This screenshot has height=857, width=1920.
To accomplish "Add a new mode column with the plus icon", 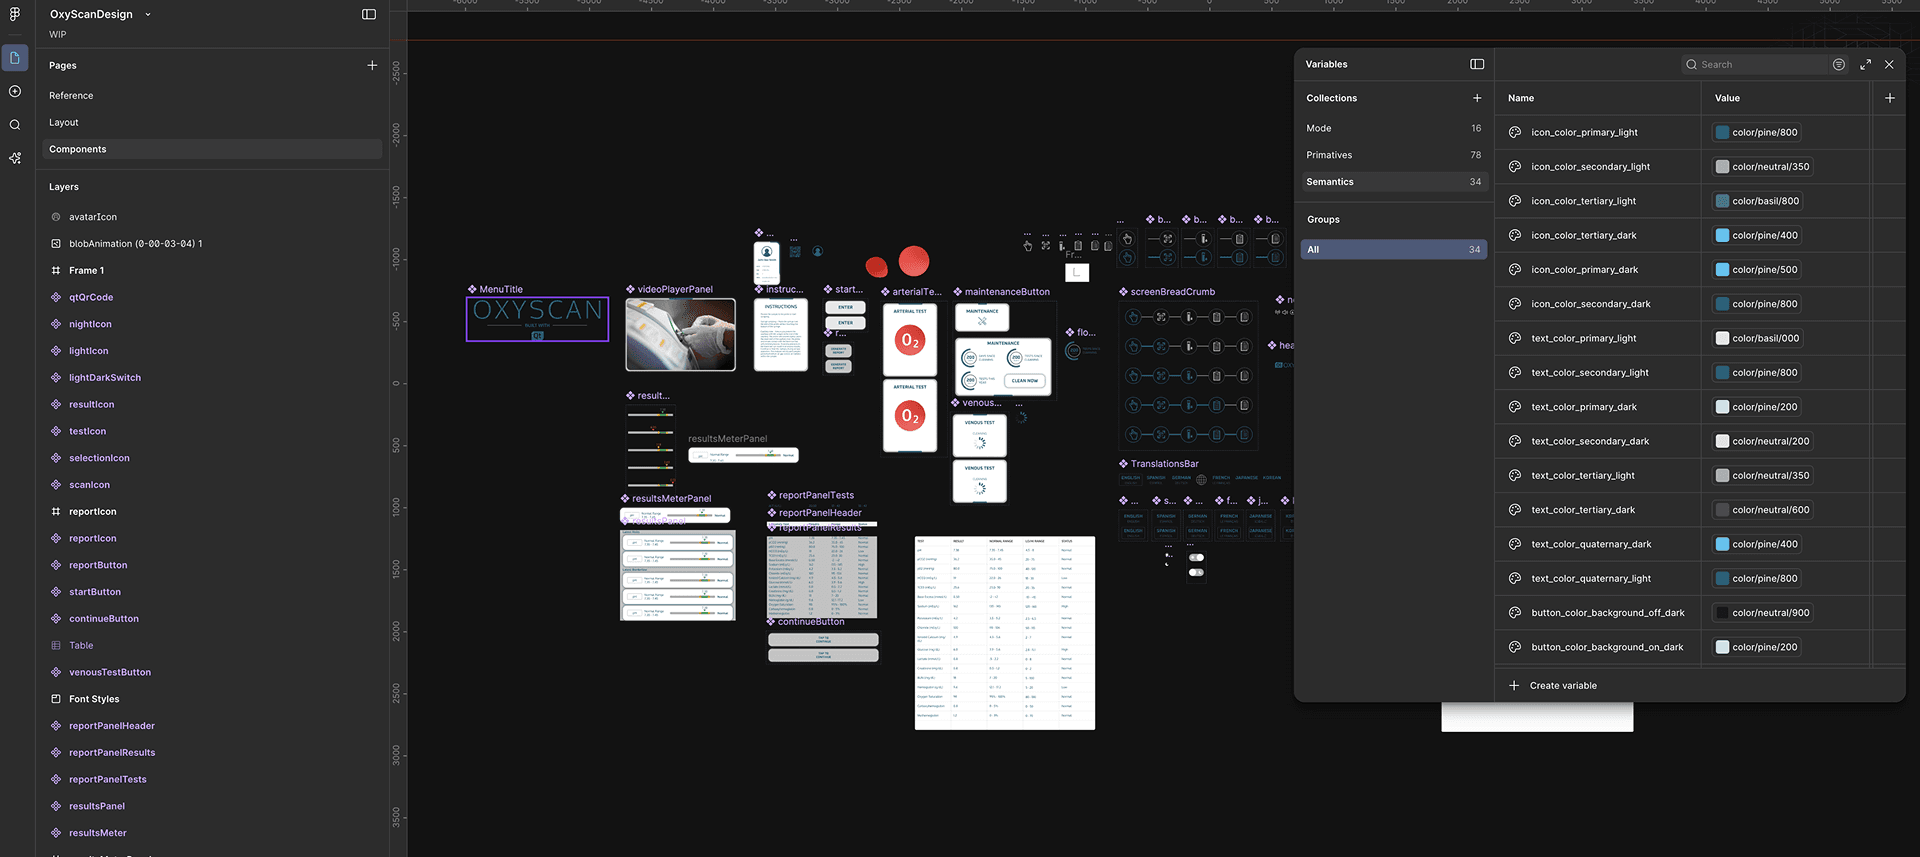I will 1889,98.
